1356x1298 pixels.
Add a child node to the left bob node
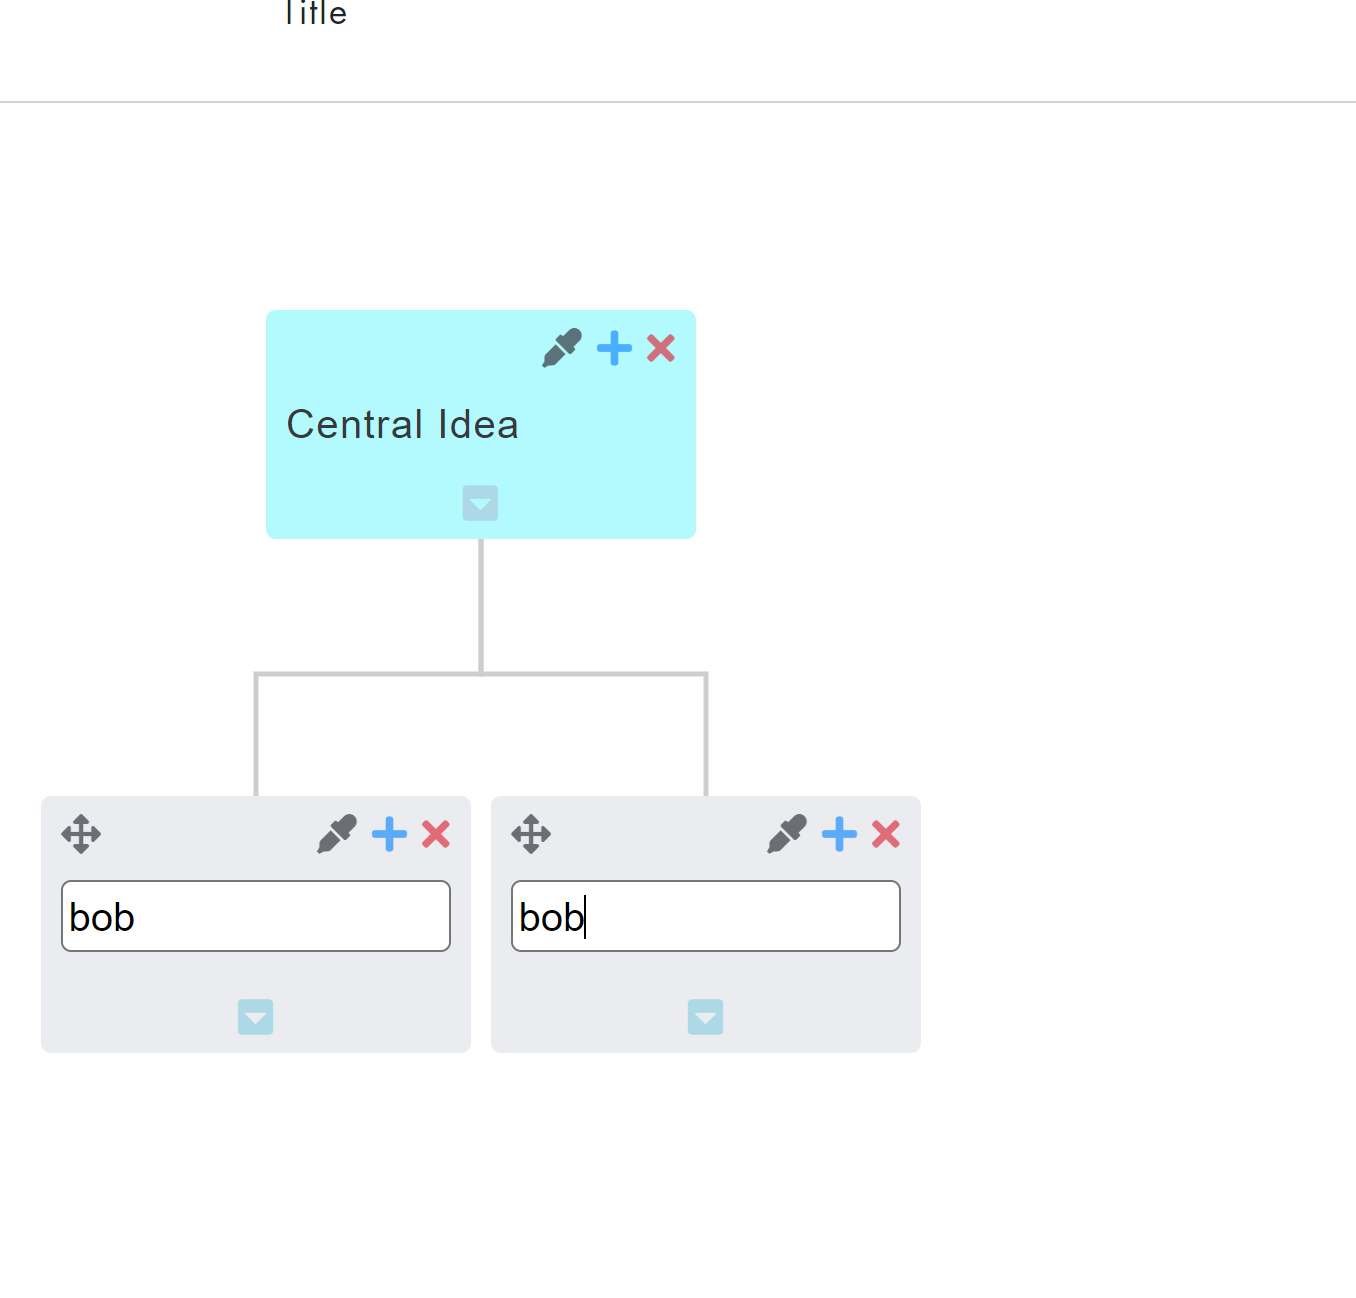(x=388, y=833)
